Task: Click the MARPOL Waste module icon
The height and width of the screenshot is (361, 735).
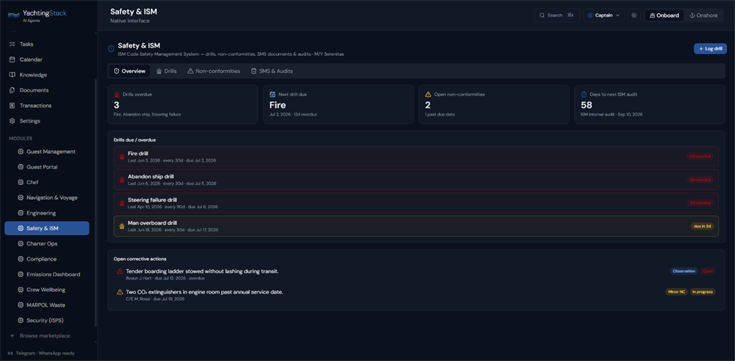Action: pyautogui.click(x=20, y=305)
